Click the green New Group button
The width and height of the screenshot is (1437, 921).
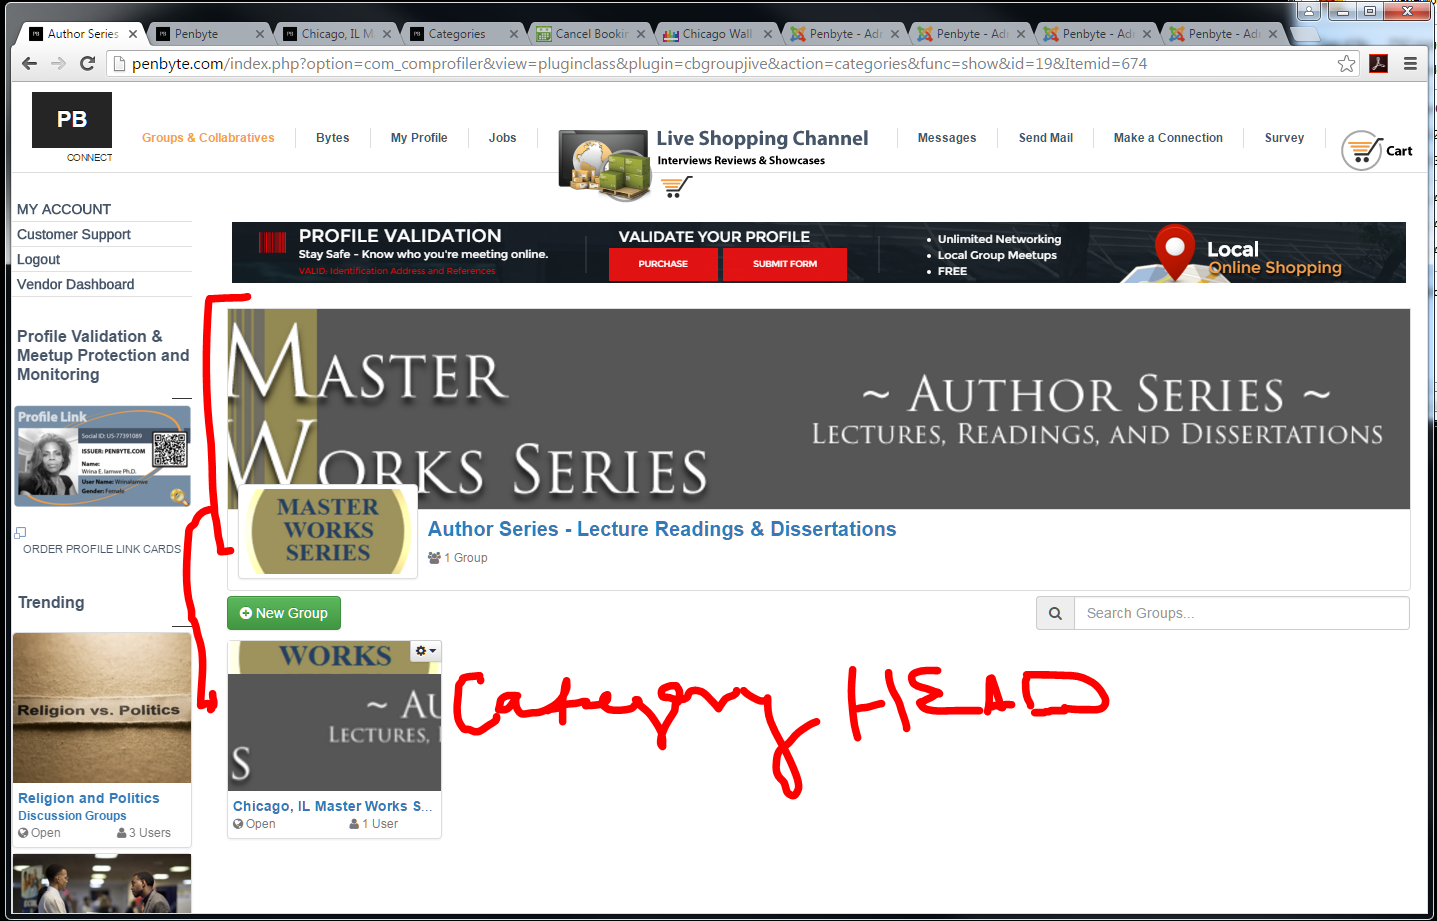coord(284,613)
